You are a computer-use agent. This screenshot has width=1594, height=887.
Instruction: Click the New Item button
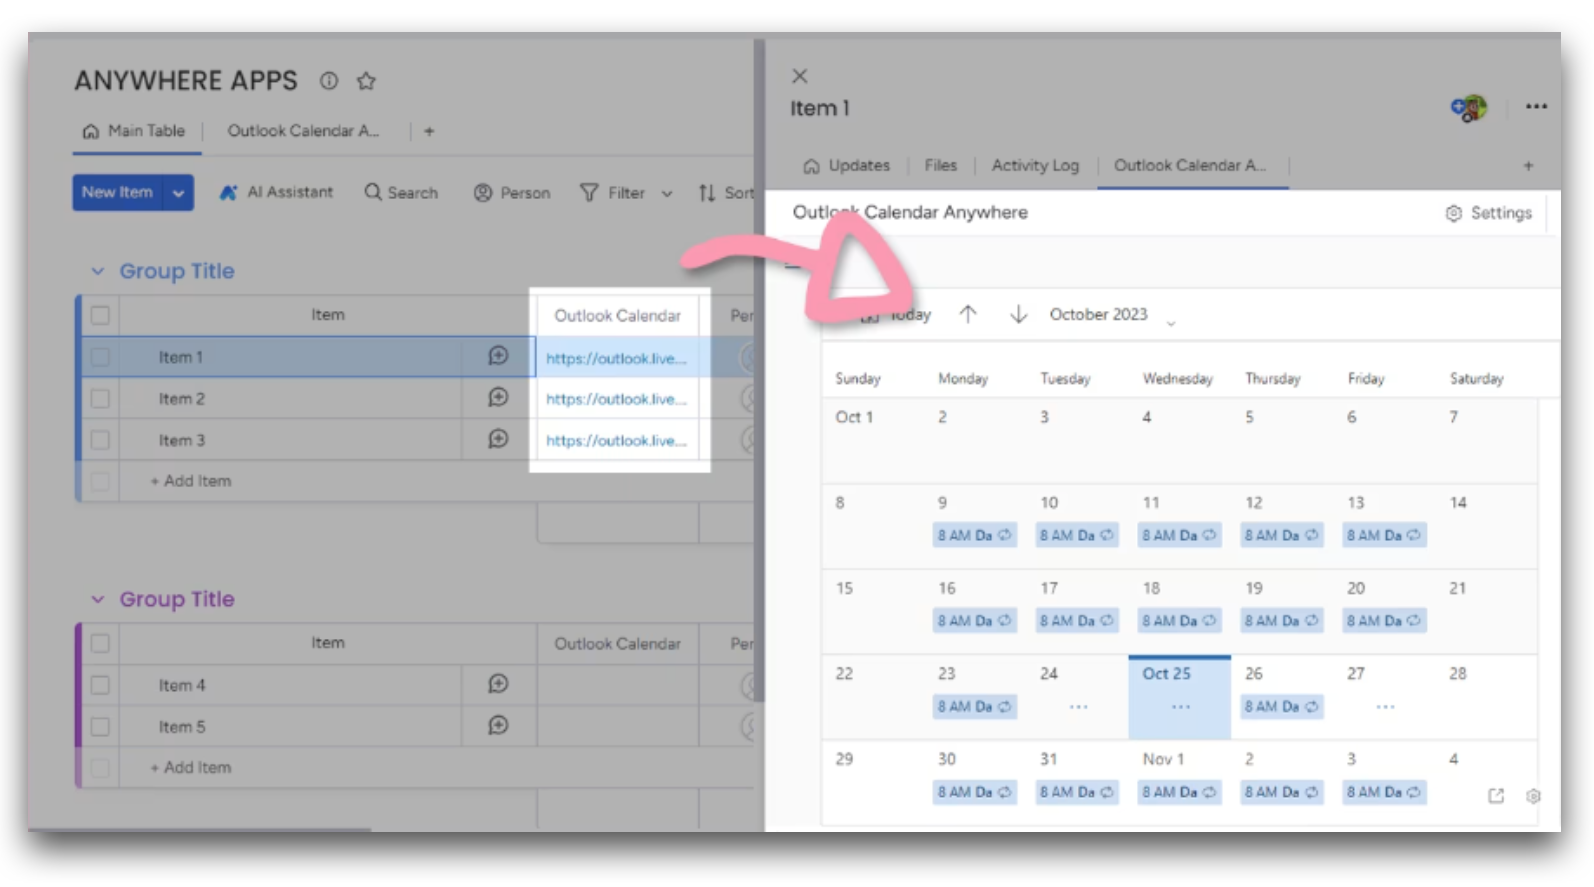[118, 193]
